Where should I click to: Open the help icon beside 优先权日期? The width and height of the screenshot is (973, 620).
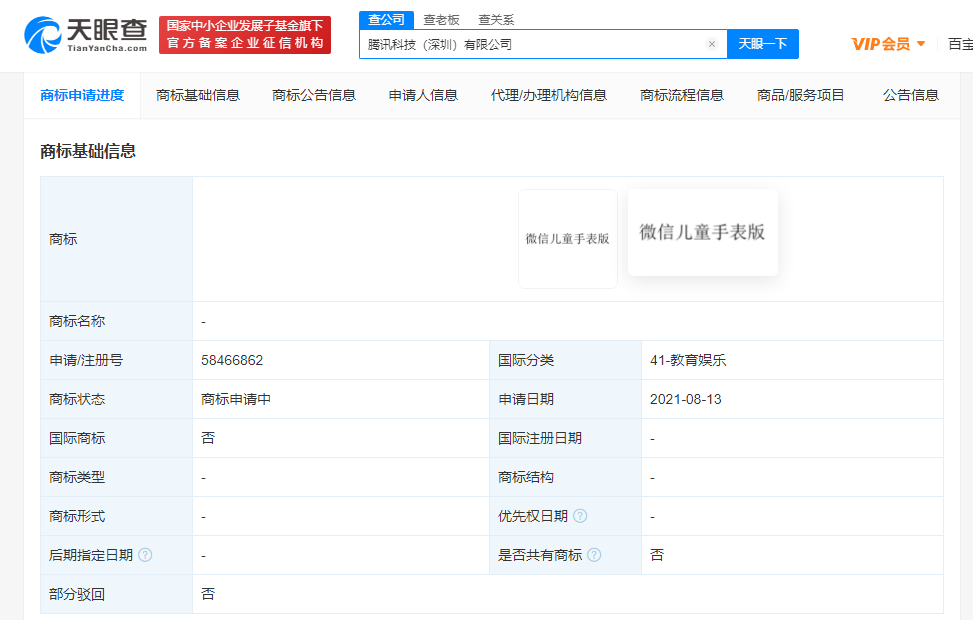[x=580, y=516]
